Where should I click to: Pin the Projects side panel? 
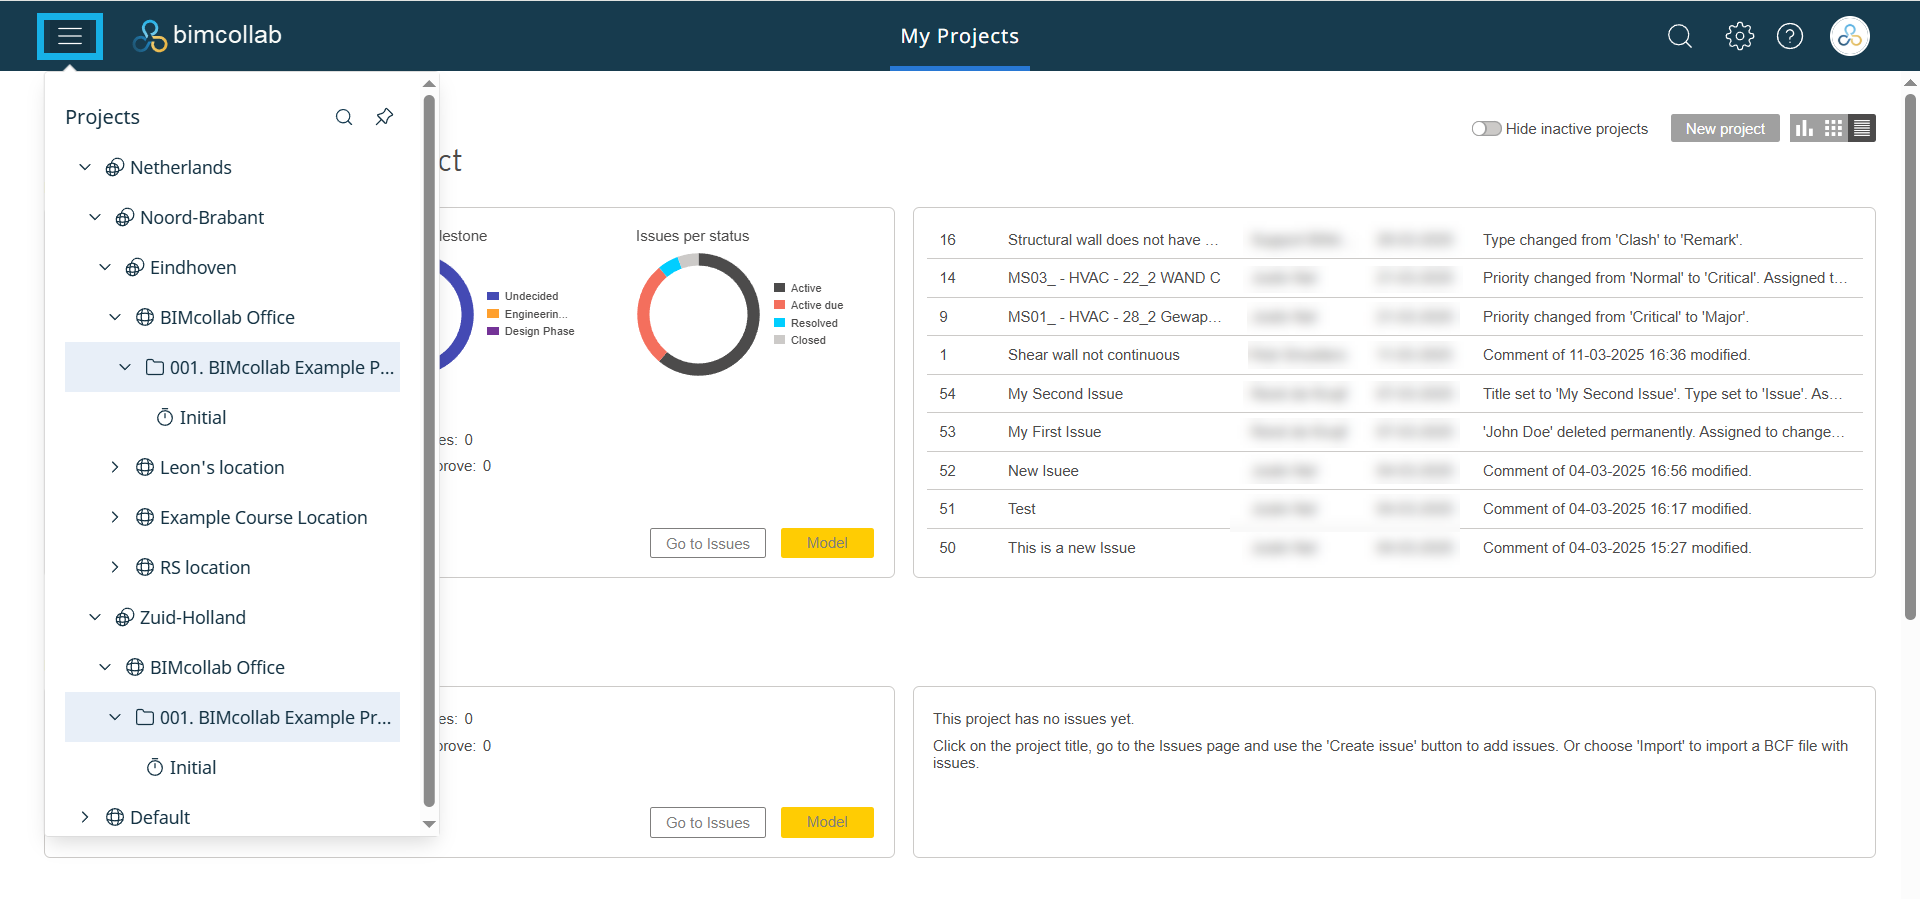pos(384,117)
